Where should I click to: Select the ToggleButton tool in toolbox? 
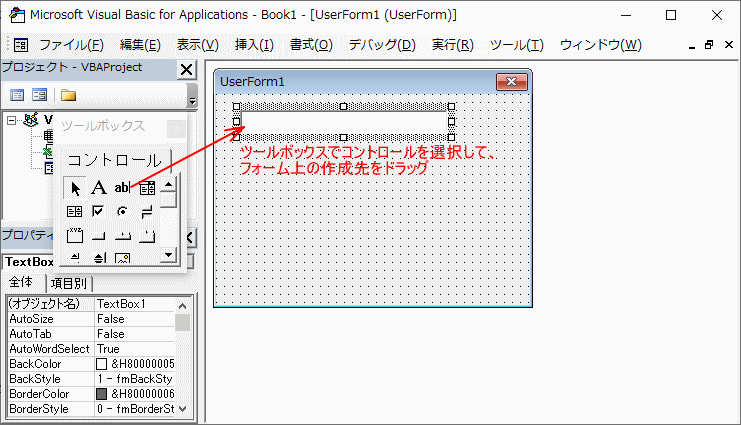coord(147,211)
